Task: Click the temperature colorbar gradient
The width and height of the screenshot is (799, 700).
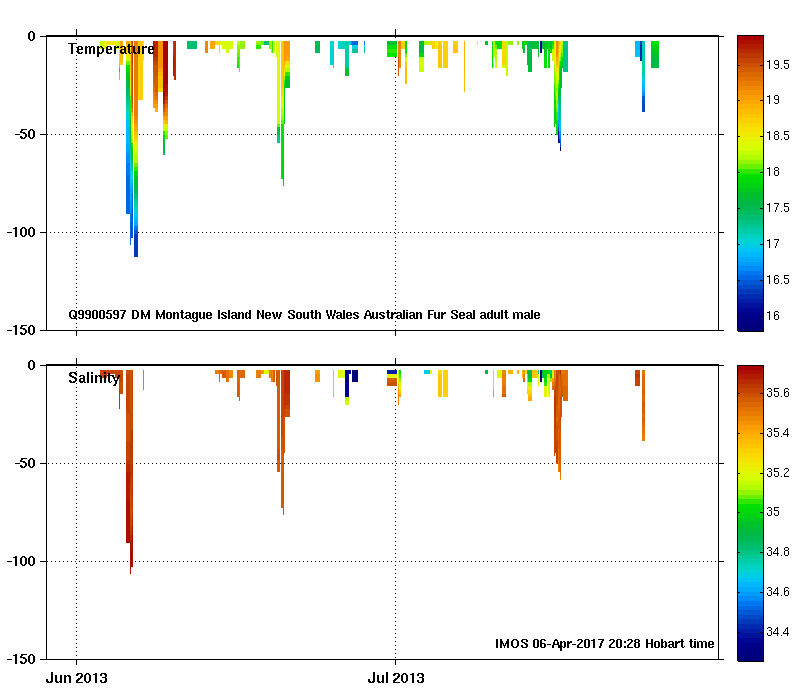Action: pyautogui.click(x=751, y=183)
